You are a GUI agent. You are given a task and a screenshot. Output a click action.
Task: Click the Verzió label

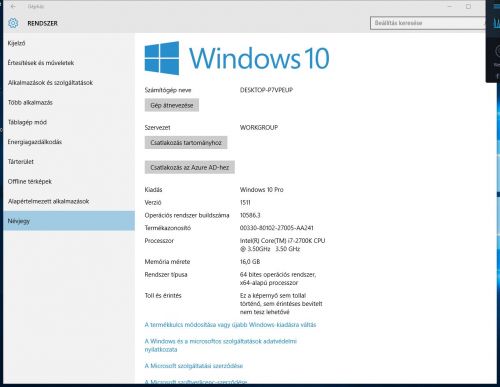click(153, 202)
